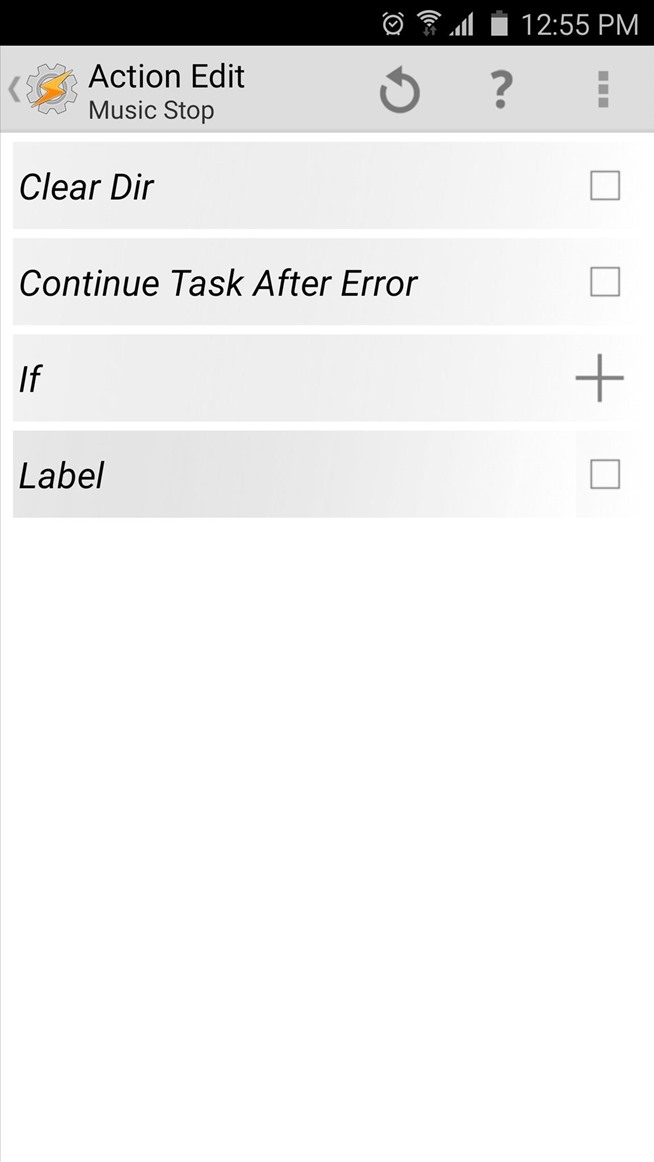654x1162 pixels.
Task: Tap the If row label
Action: (x=31, y=380)
